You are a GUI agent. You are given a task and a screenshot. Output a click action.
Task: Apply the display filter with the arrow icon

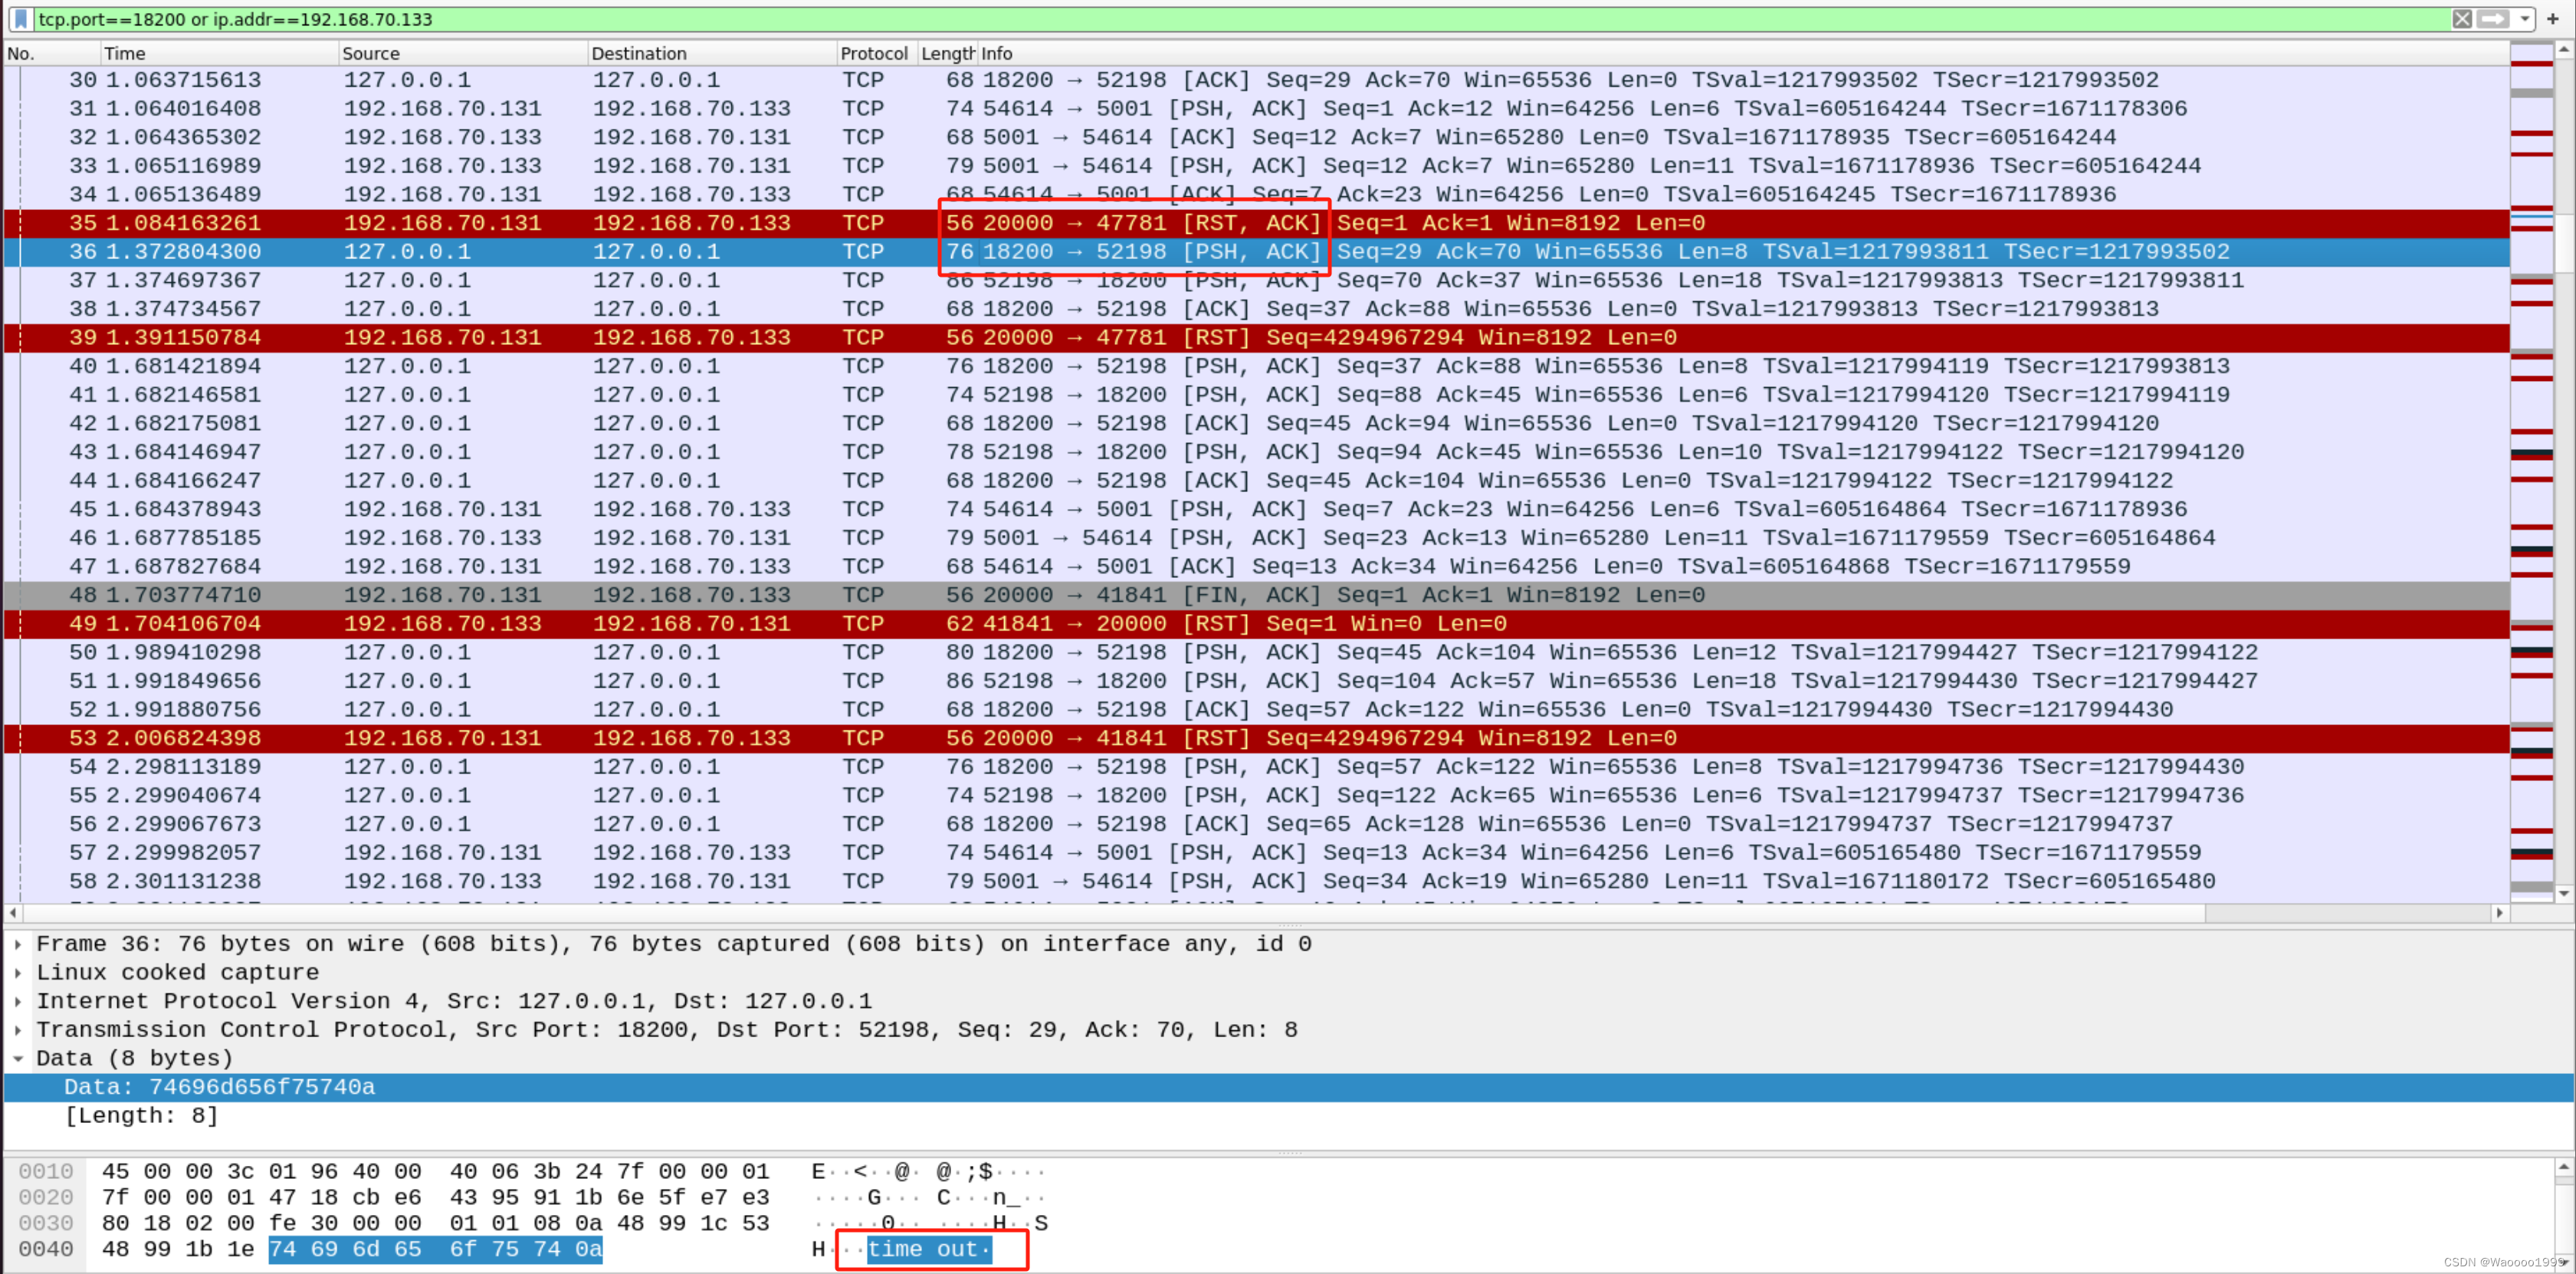(2493, 19)
